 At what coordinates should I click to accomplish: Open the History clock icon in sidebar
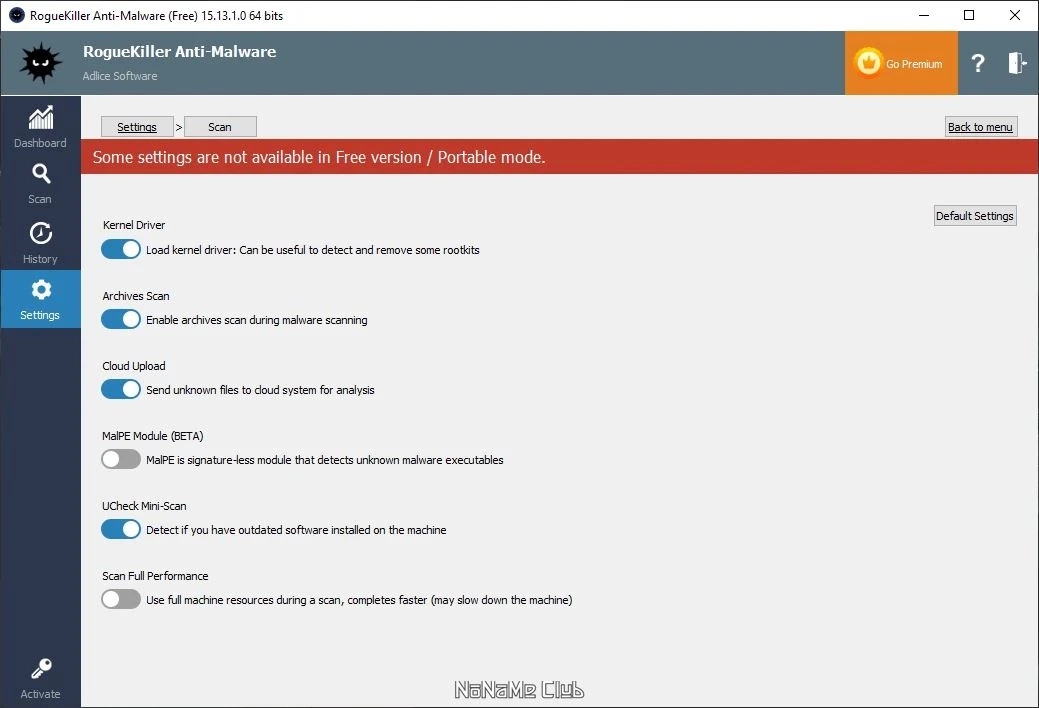point(40,233)
